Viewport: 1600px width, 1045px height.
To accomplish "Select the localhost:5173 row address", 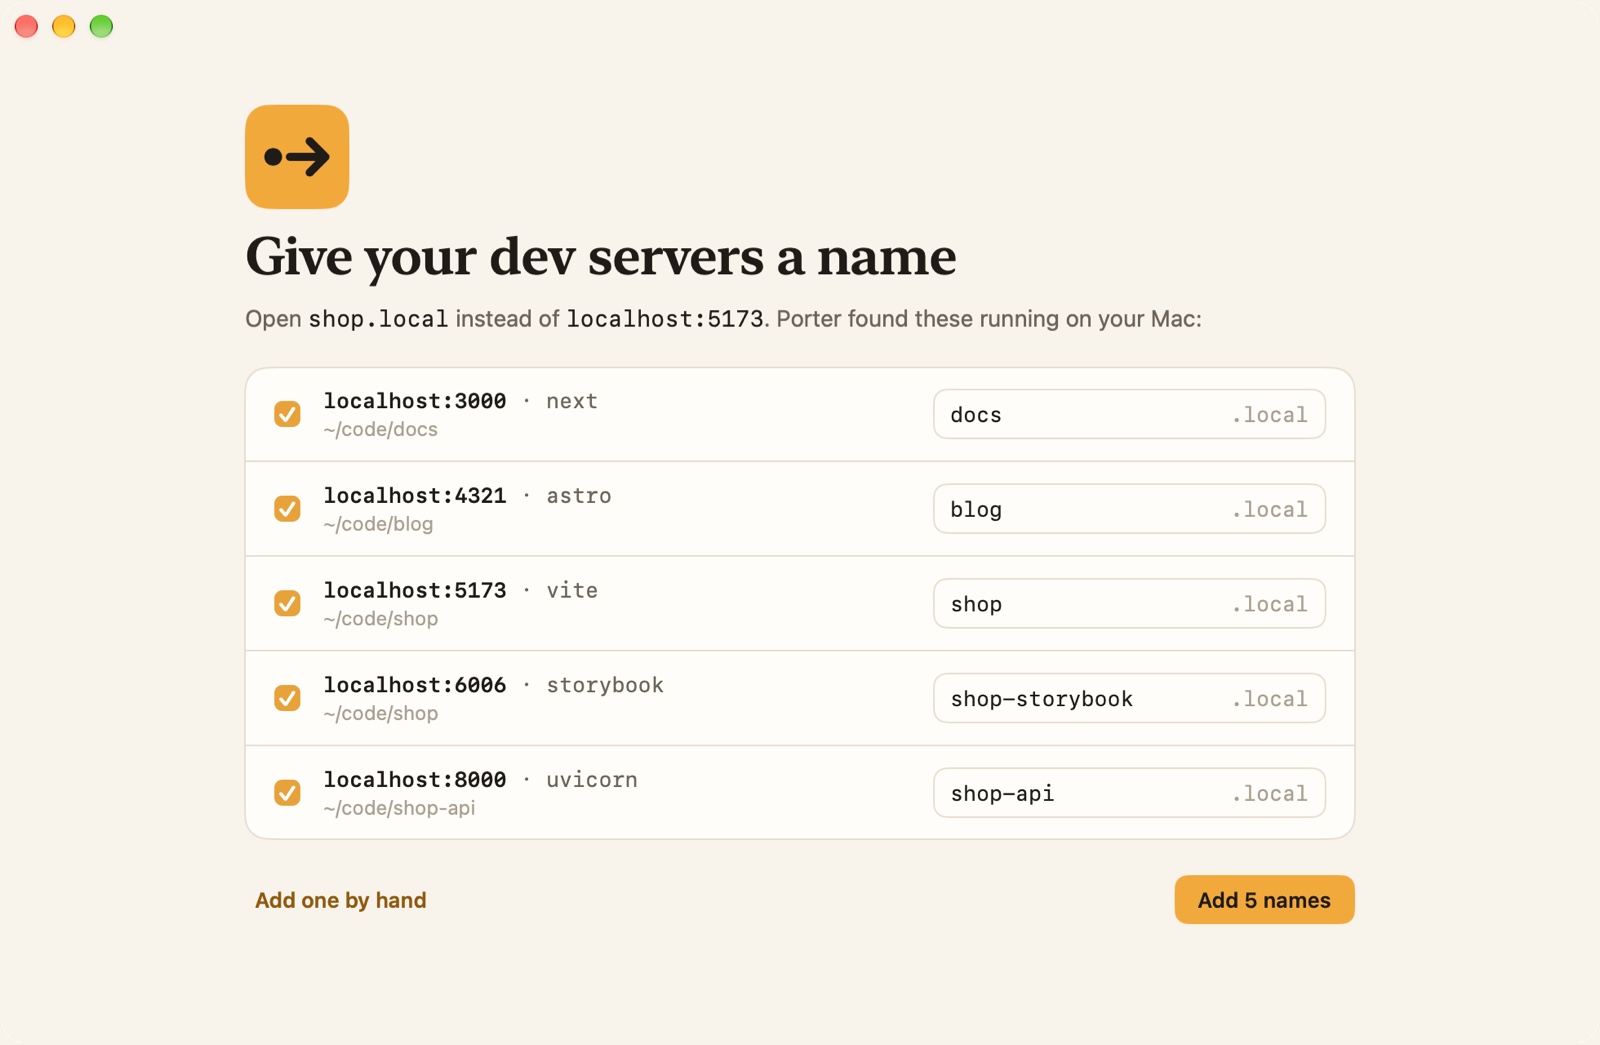I will click(415, 590).
